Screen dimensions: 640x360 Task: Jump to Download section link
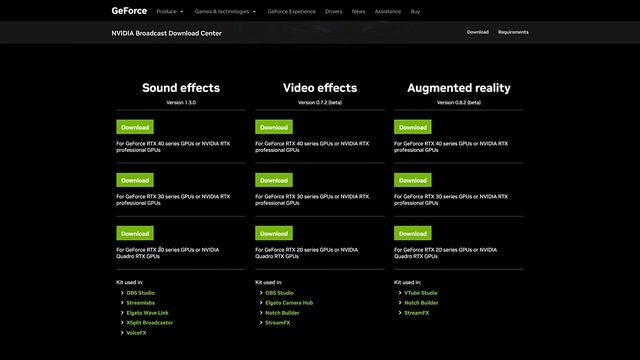coord(478,32)
